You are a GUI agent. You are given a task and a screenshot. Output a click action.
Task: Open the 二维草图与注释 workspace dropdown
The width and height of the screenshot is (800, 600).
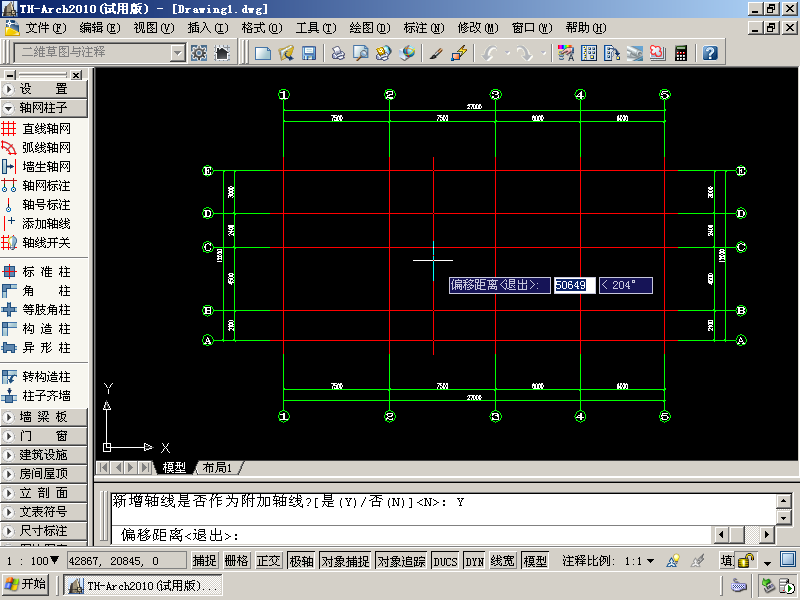[178, 52]
